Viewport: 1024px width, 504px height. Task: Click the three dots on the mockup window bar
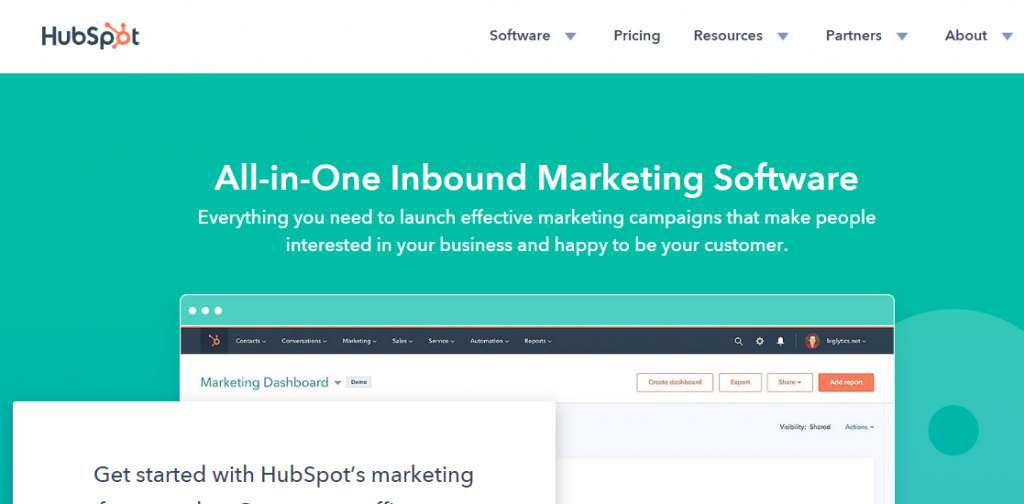coord(205,310)
